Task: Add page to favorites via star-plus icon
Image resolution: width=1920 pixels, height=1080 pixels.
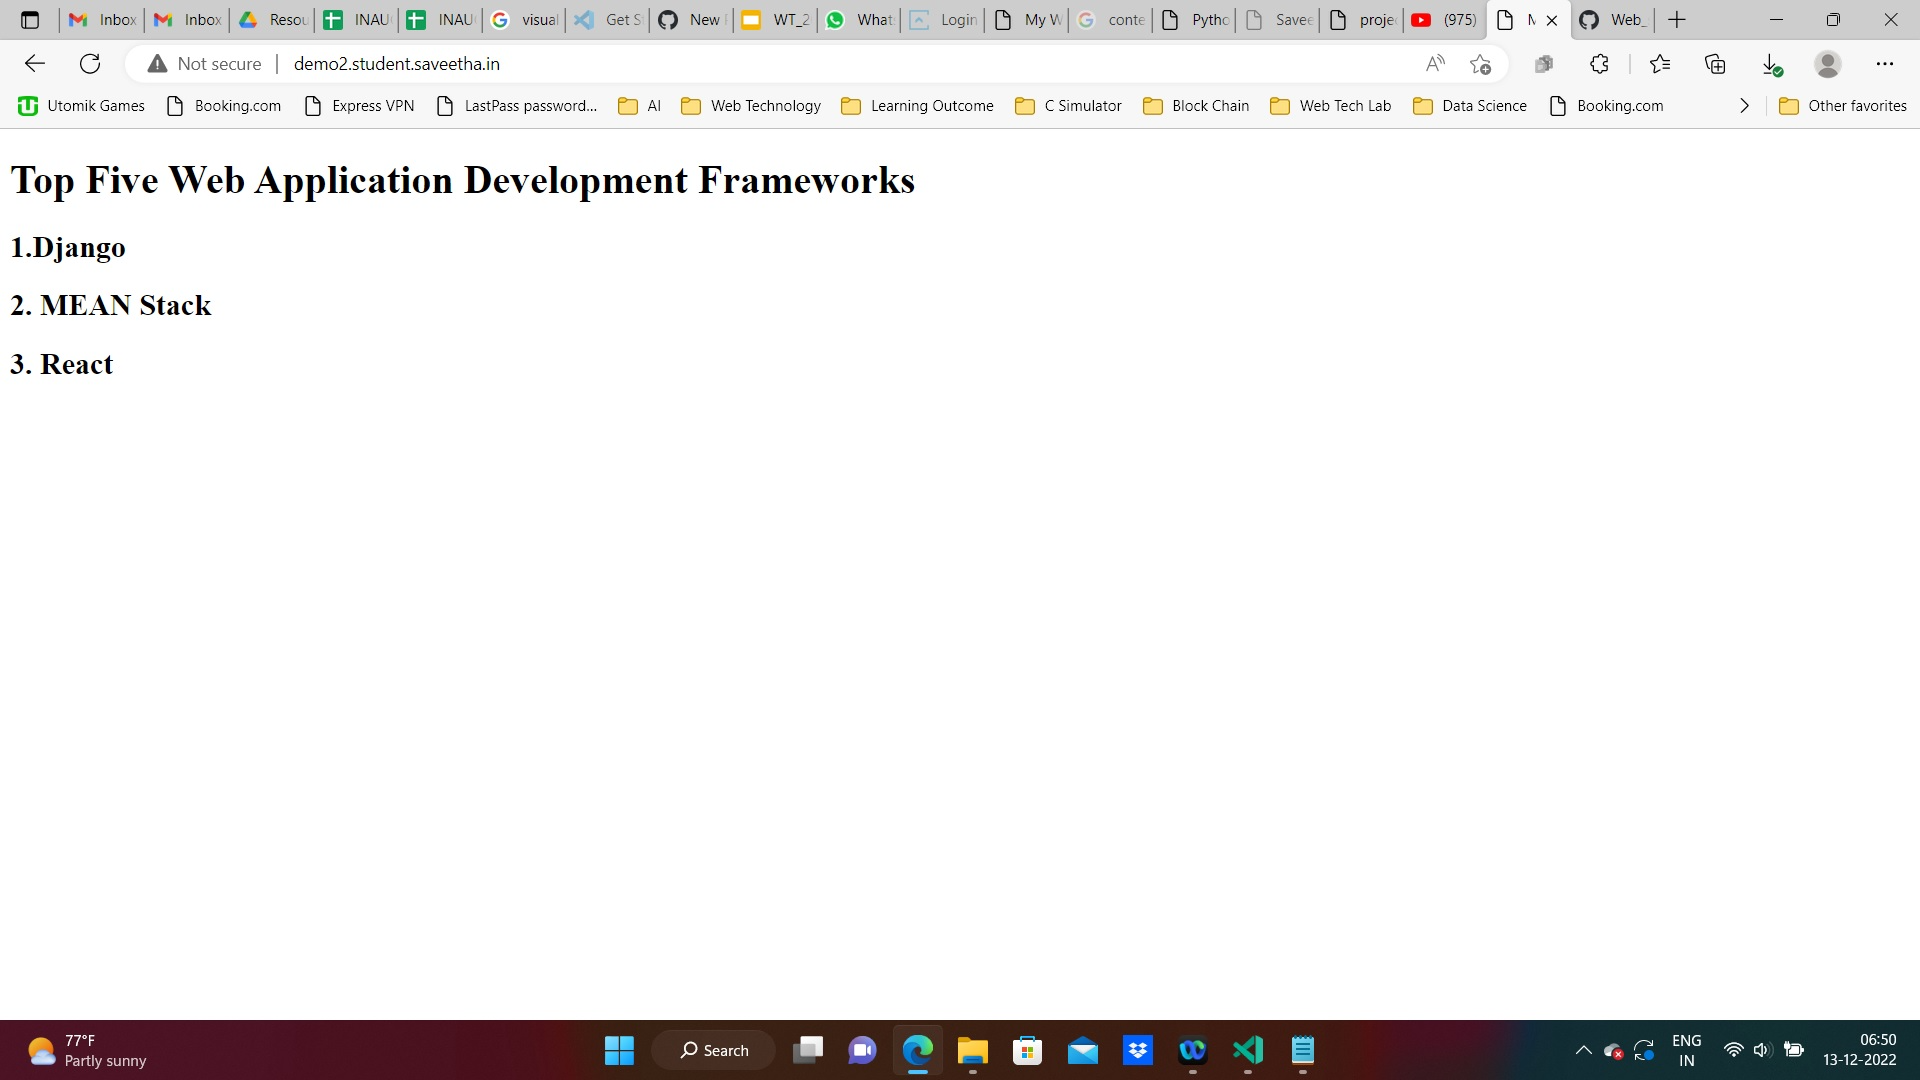Action: pos(1481,64)
